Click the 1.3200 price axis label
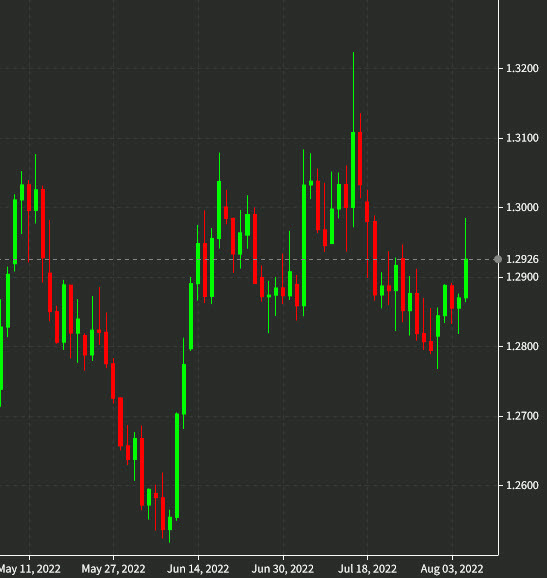Screen dimensions: 547x578 (522, 69)
